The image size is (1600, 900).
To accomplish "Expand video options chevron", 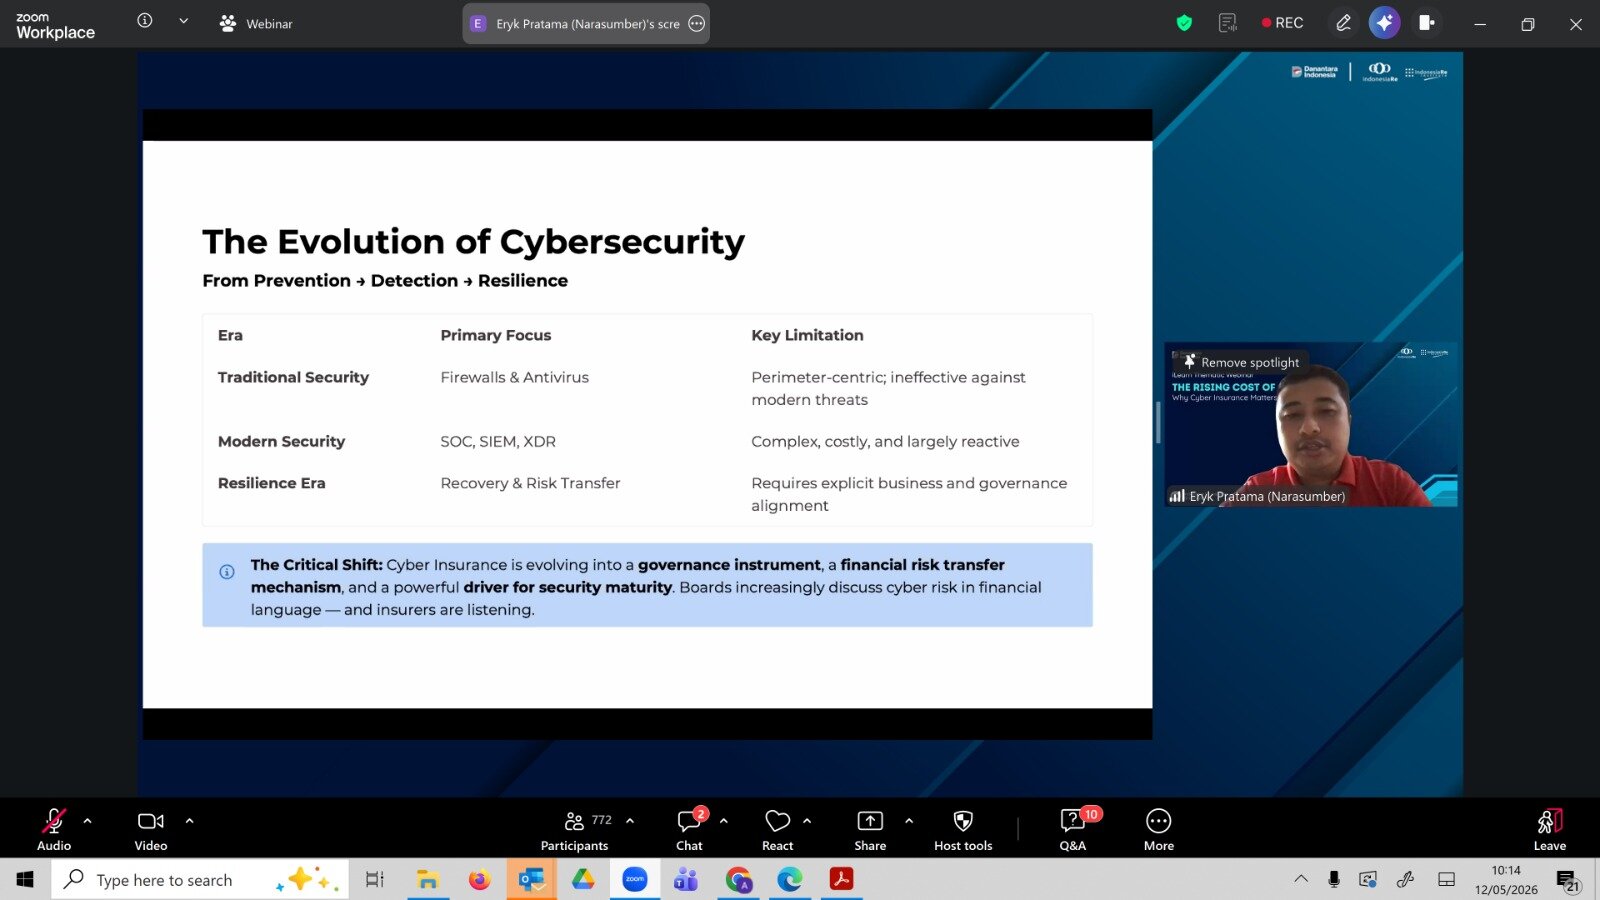I will tap(189, 821).
